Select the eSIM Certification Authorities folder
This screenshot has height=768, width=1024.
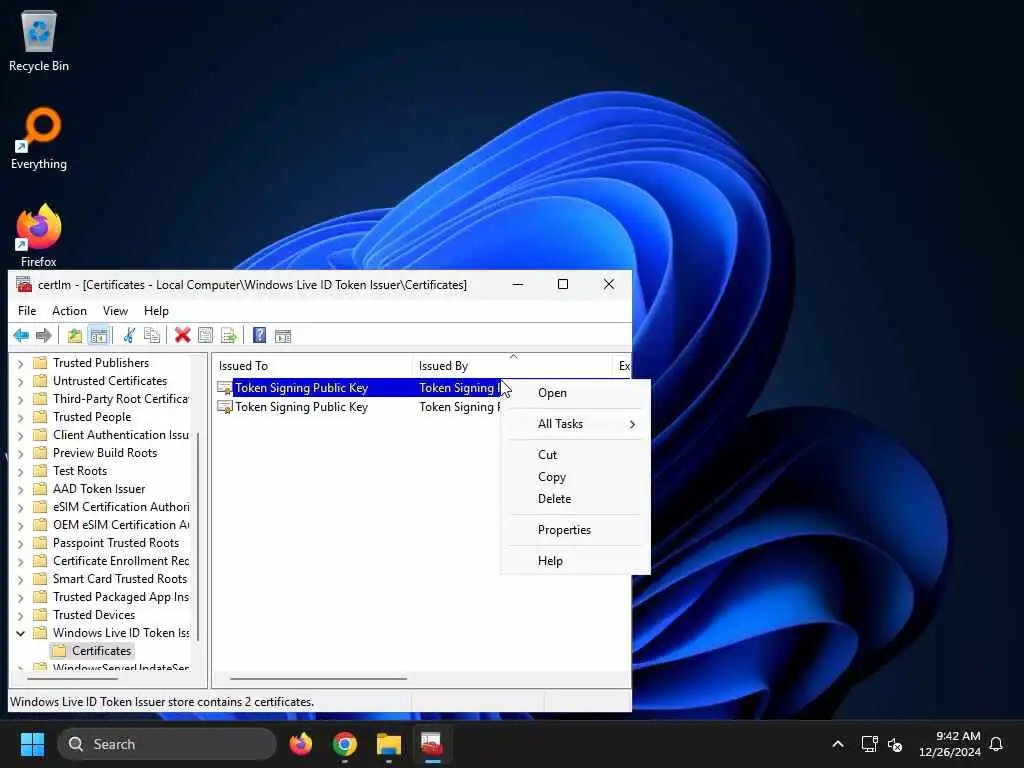112,507
